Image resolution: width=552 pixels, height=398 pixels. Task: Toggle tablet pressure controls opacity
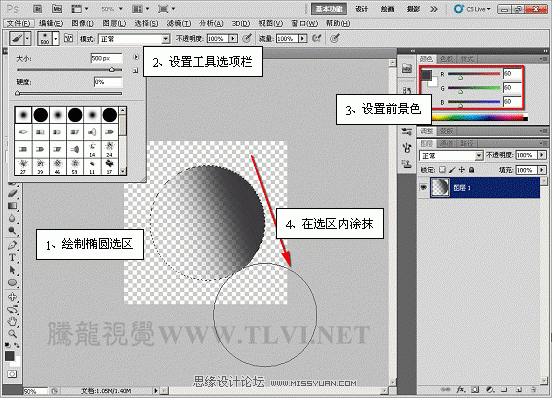point(248,38)
